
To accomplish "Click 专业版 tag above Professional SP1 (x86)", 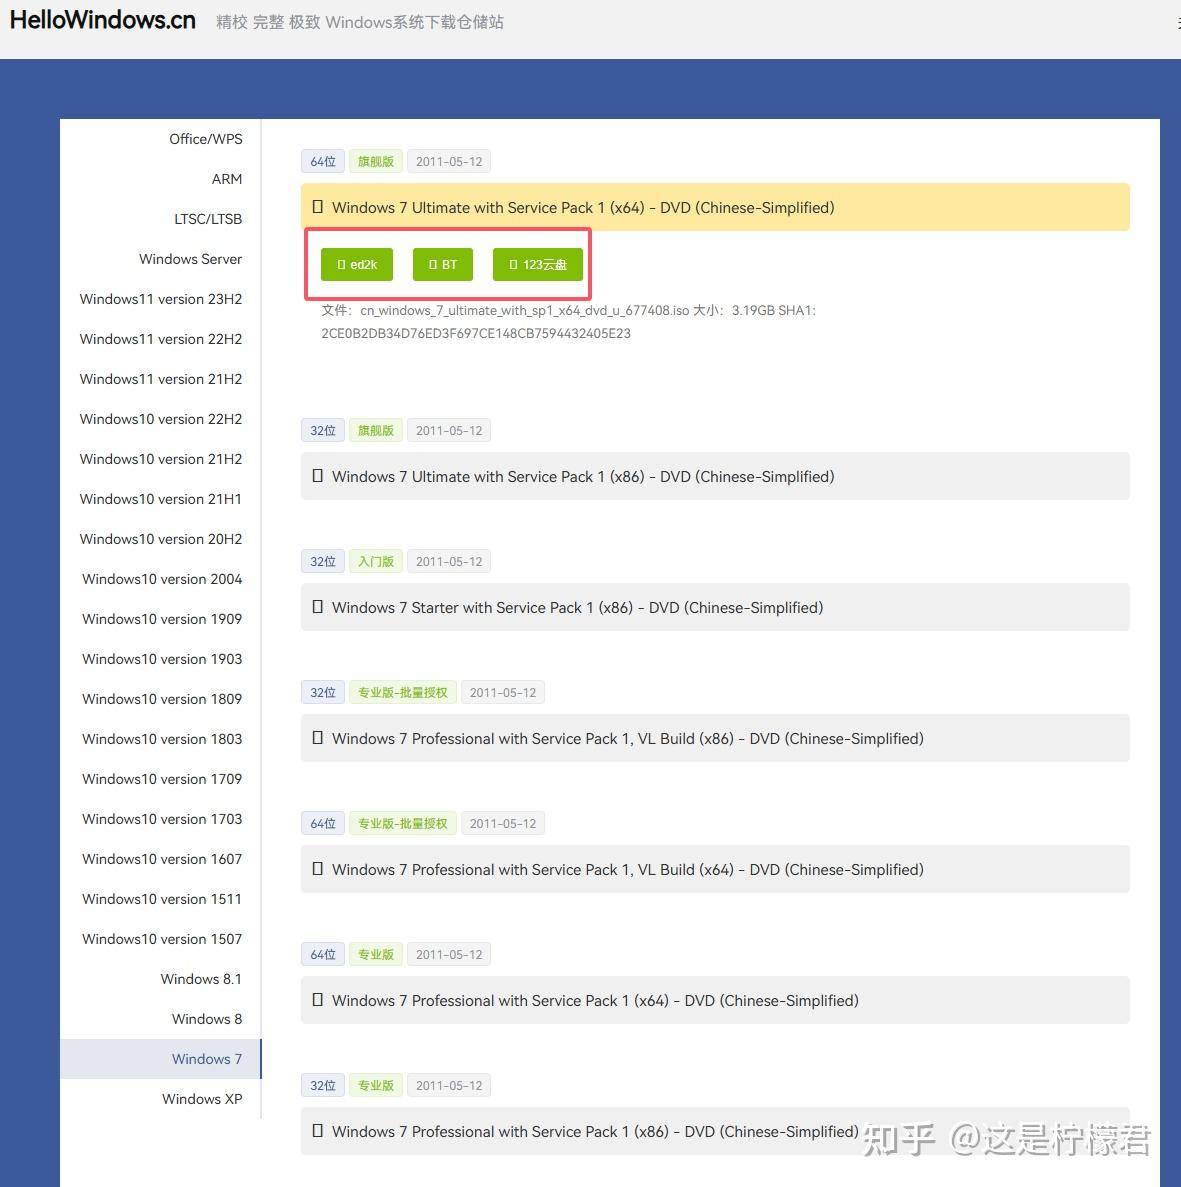I will [x=376, y=1086].
